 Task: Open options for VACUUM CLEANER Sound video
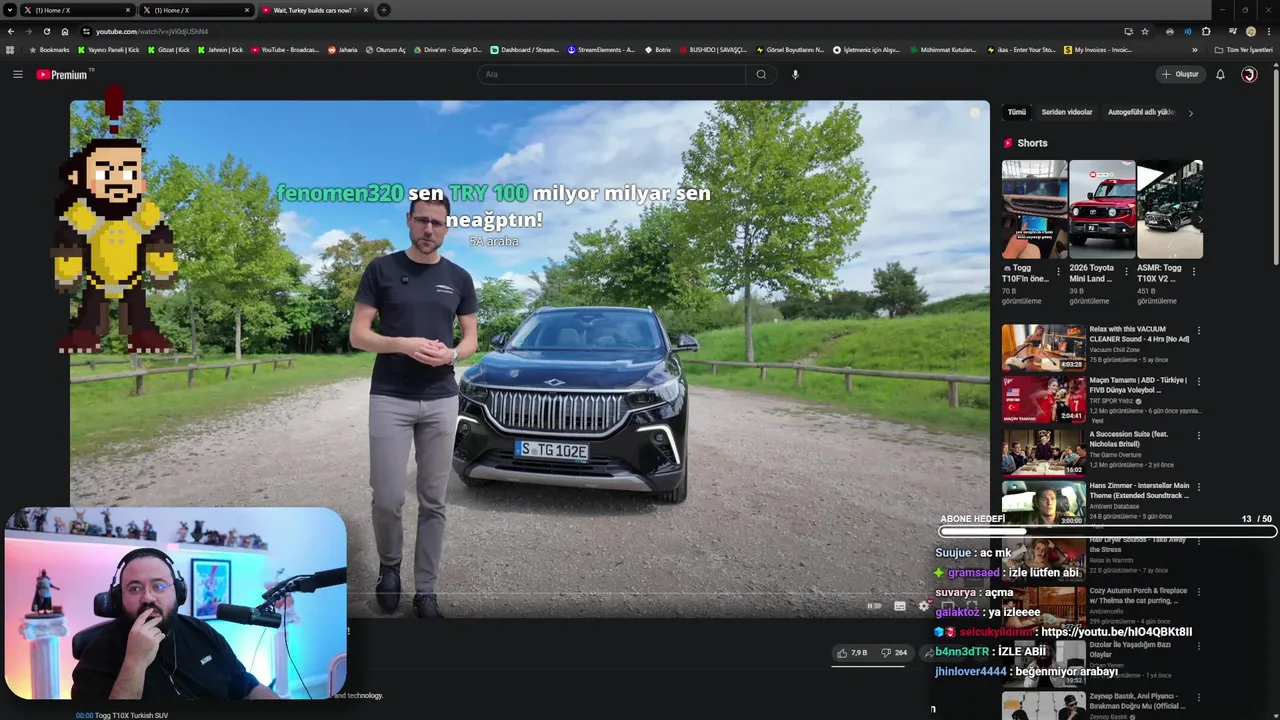(x=1199, y=330)
